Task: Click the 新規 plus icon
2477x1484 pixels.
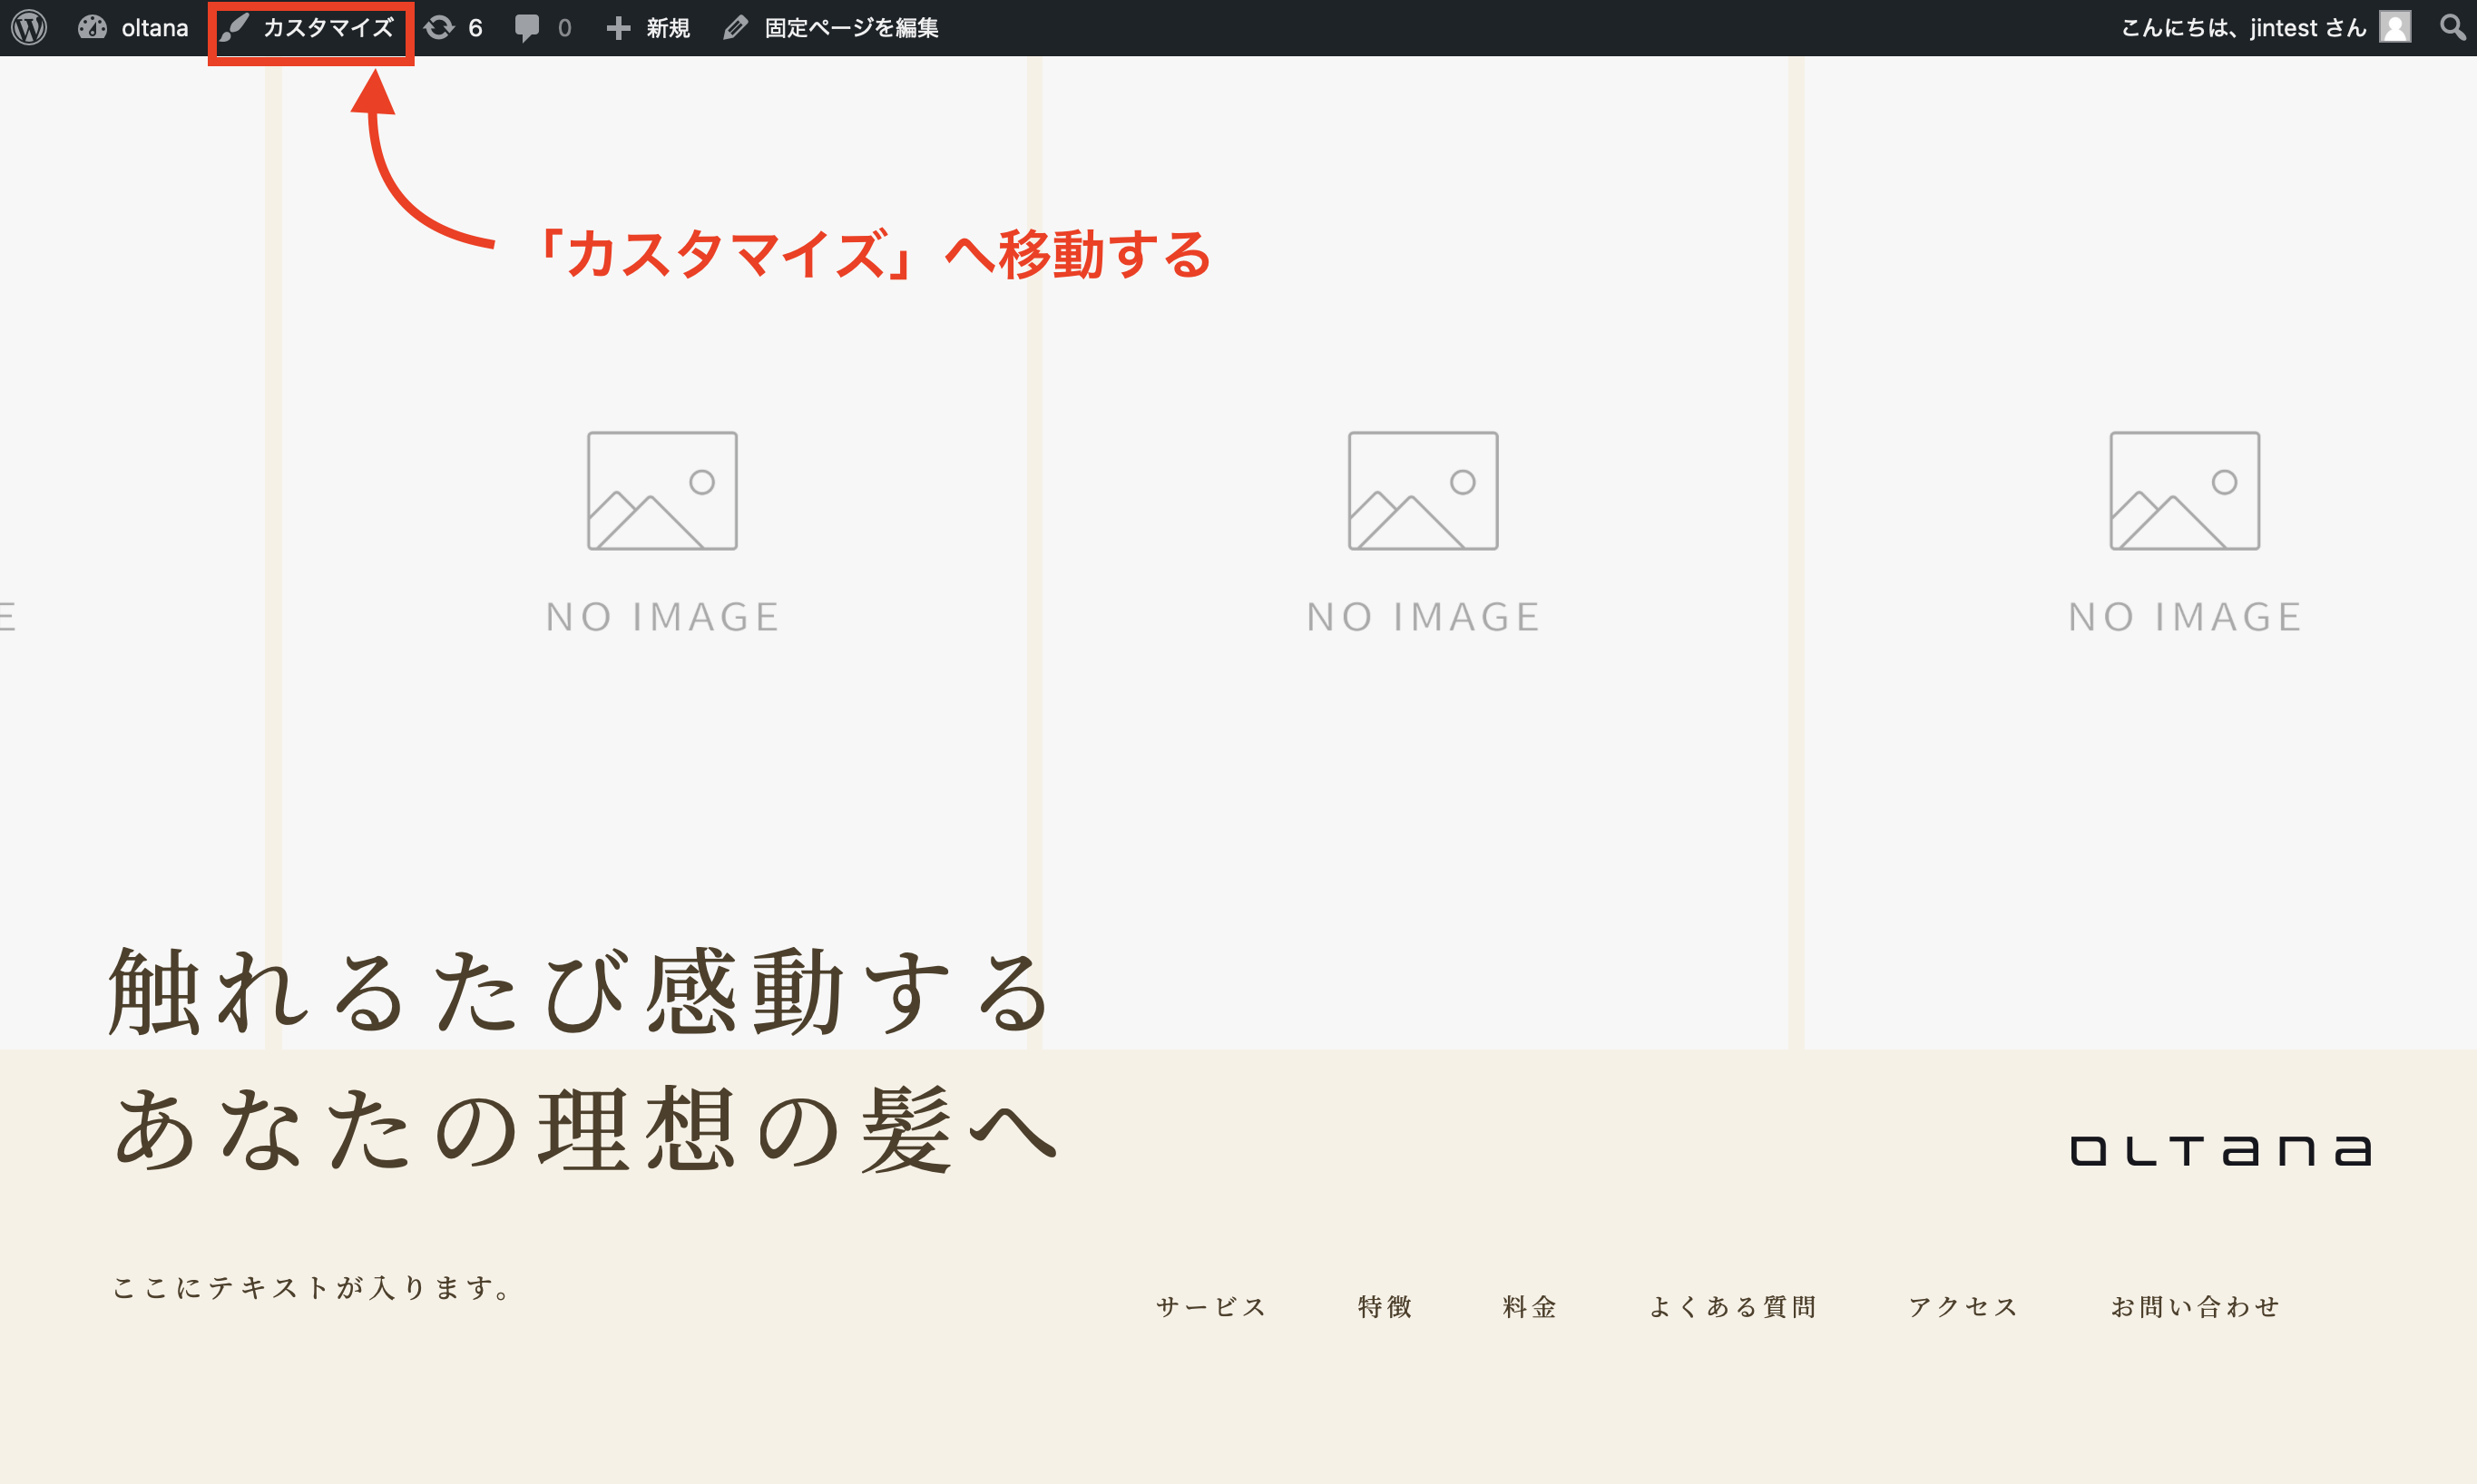Action: point(618,27)
